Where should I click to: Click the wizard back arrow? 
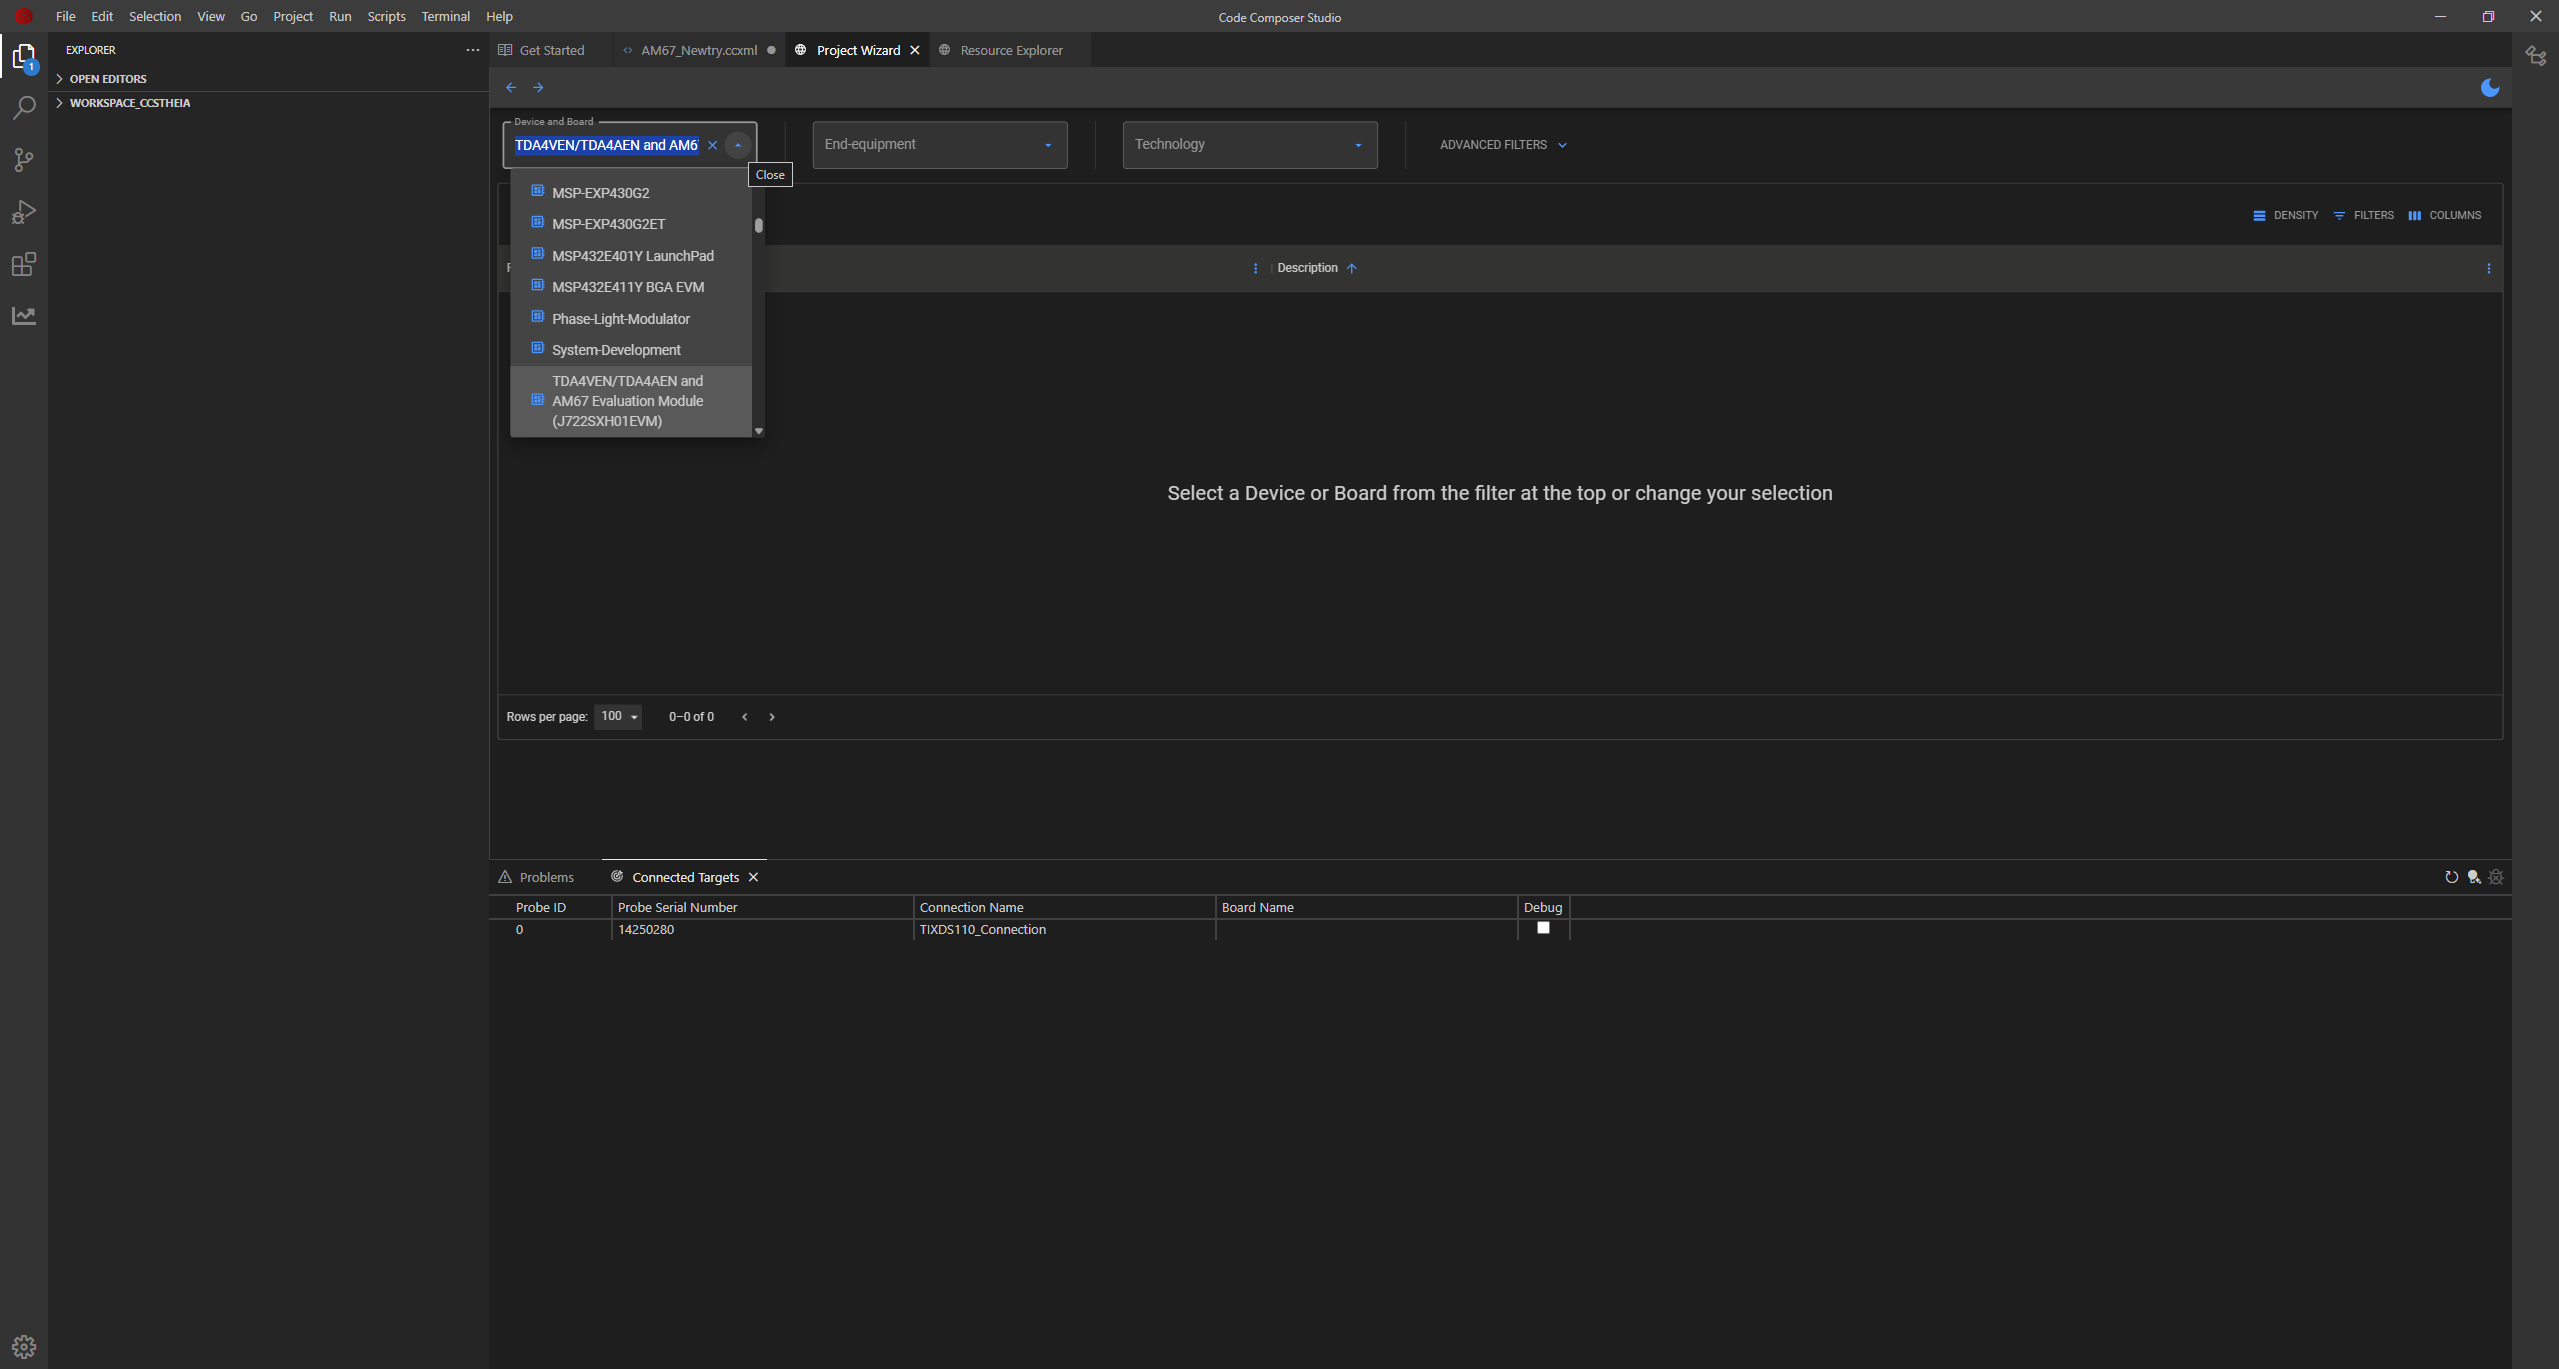(x=511, y=88)
